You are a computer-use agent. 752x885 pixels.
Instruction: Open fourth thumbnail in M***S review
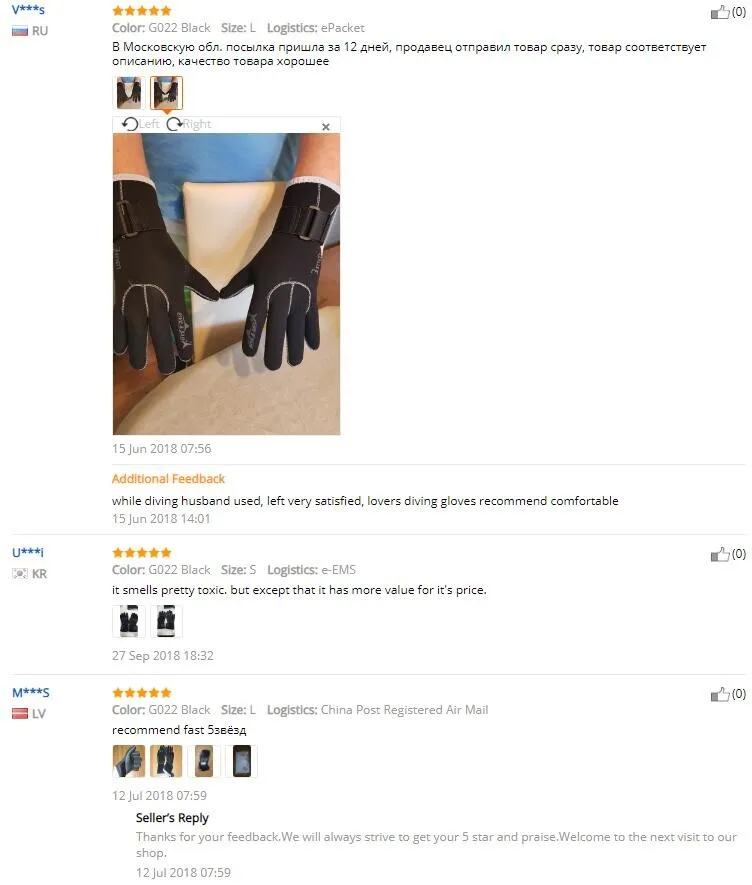tap(242, 761)
